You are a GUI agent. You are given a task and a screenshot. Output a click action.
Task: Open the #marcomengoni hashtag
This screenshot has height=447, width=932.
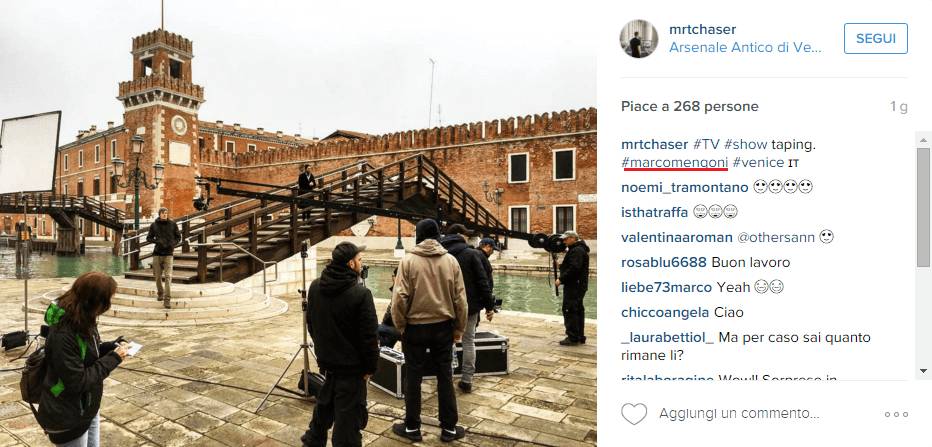(675, 162)
